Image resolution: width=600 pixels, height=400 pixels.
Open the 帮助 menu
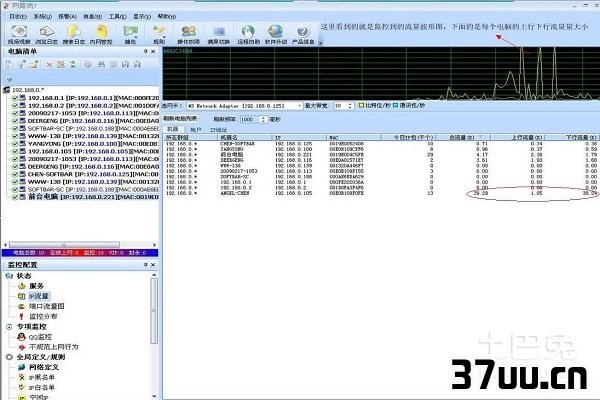tap(167, 16)
